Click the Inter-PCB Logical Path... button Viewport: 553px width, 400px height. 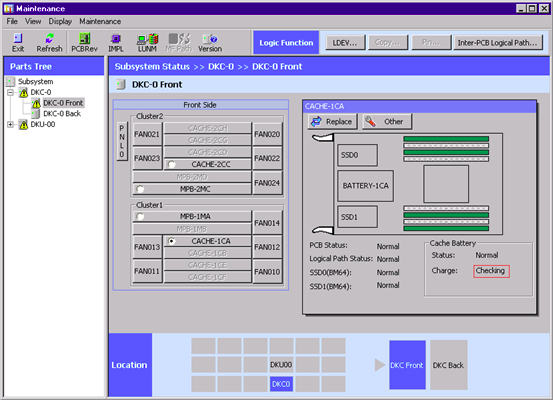click(x=498, y=43)
